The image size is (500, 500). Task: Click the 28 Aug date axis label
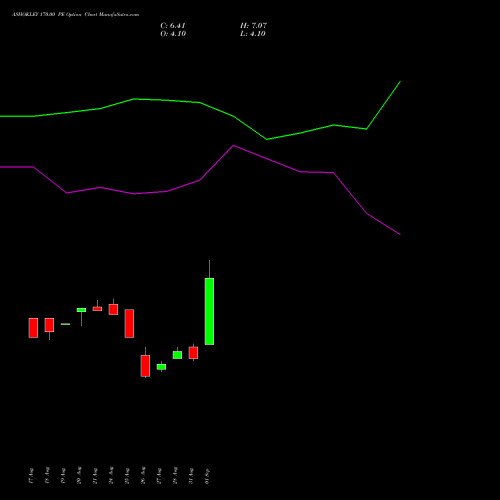(x=175, y=475)
